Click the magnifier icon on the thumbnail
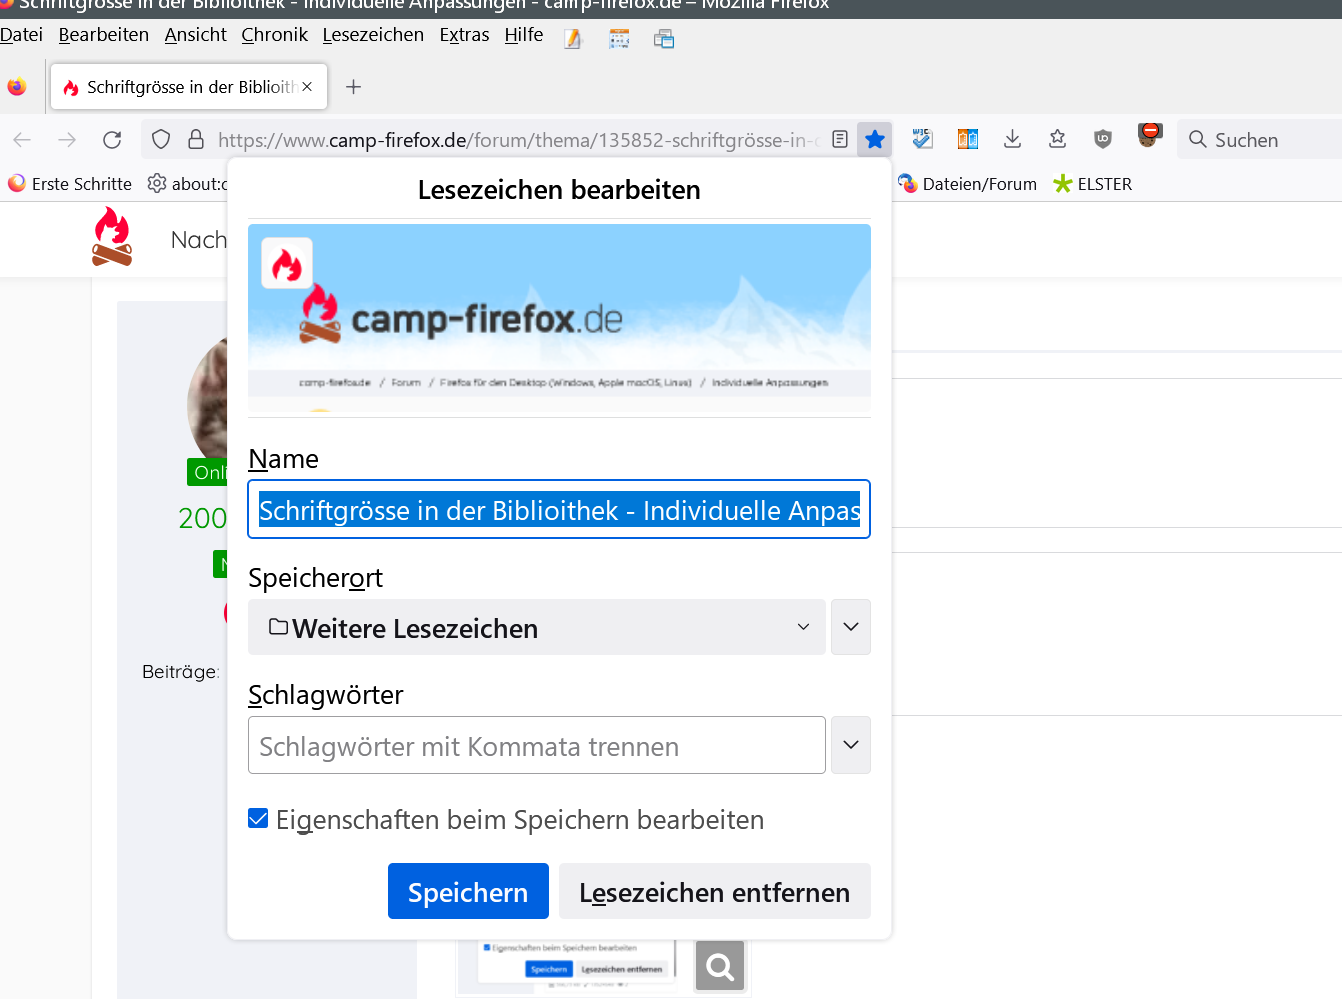The image size is (1342, 999). click(x=720, y=966)
